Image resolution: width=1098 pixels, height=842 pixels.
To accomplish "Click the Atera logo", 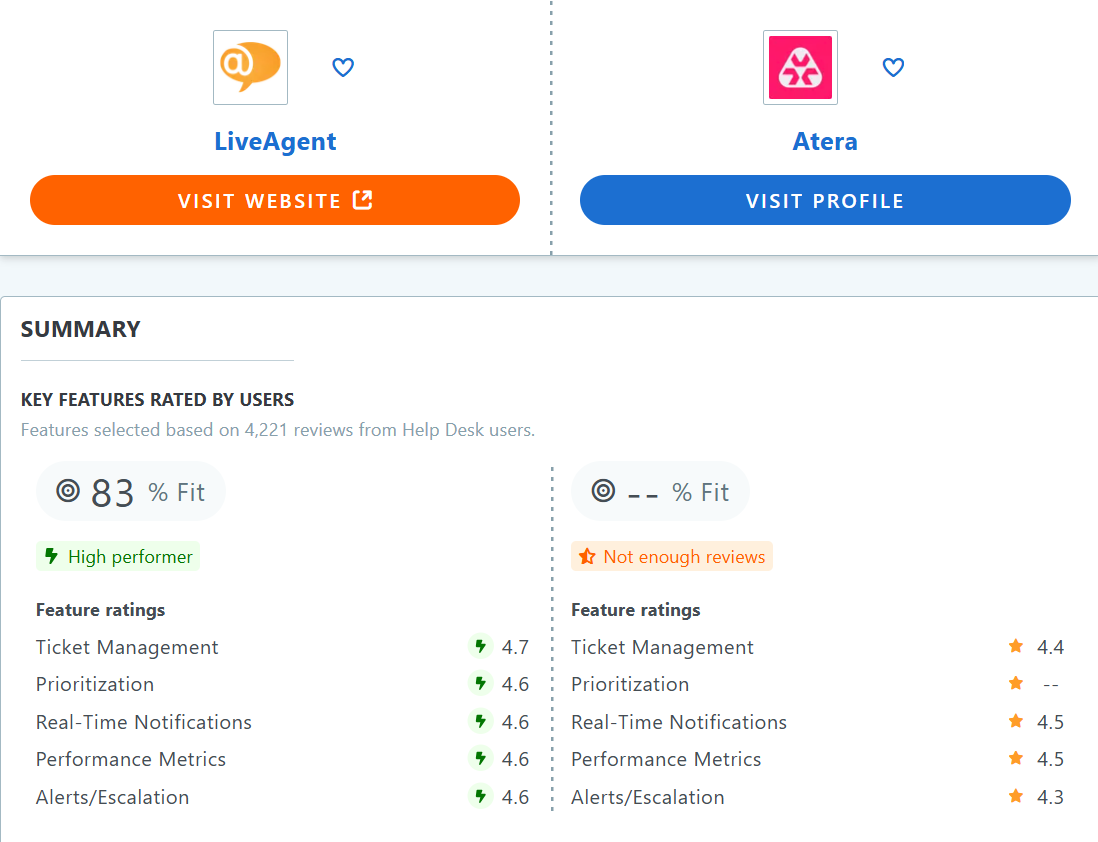I will pos(800,67).
